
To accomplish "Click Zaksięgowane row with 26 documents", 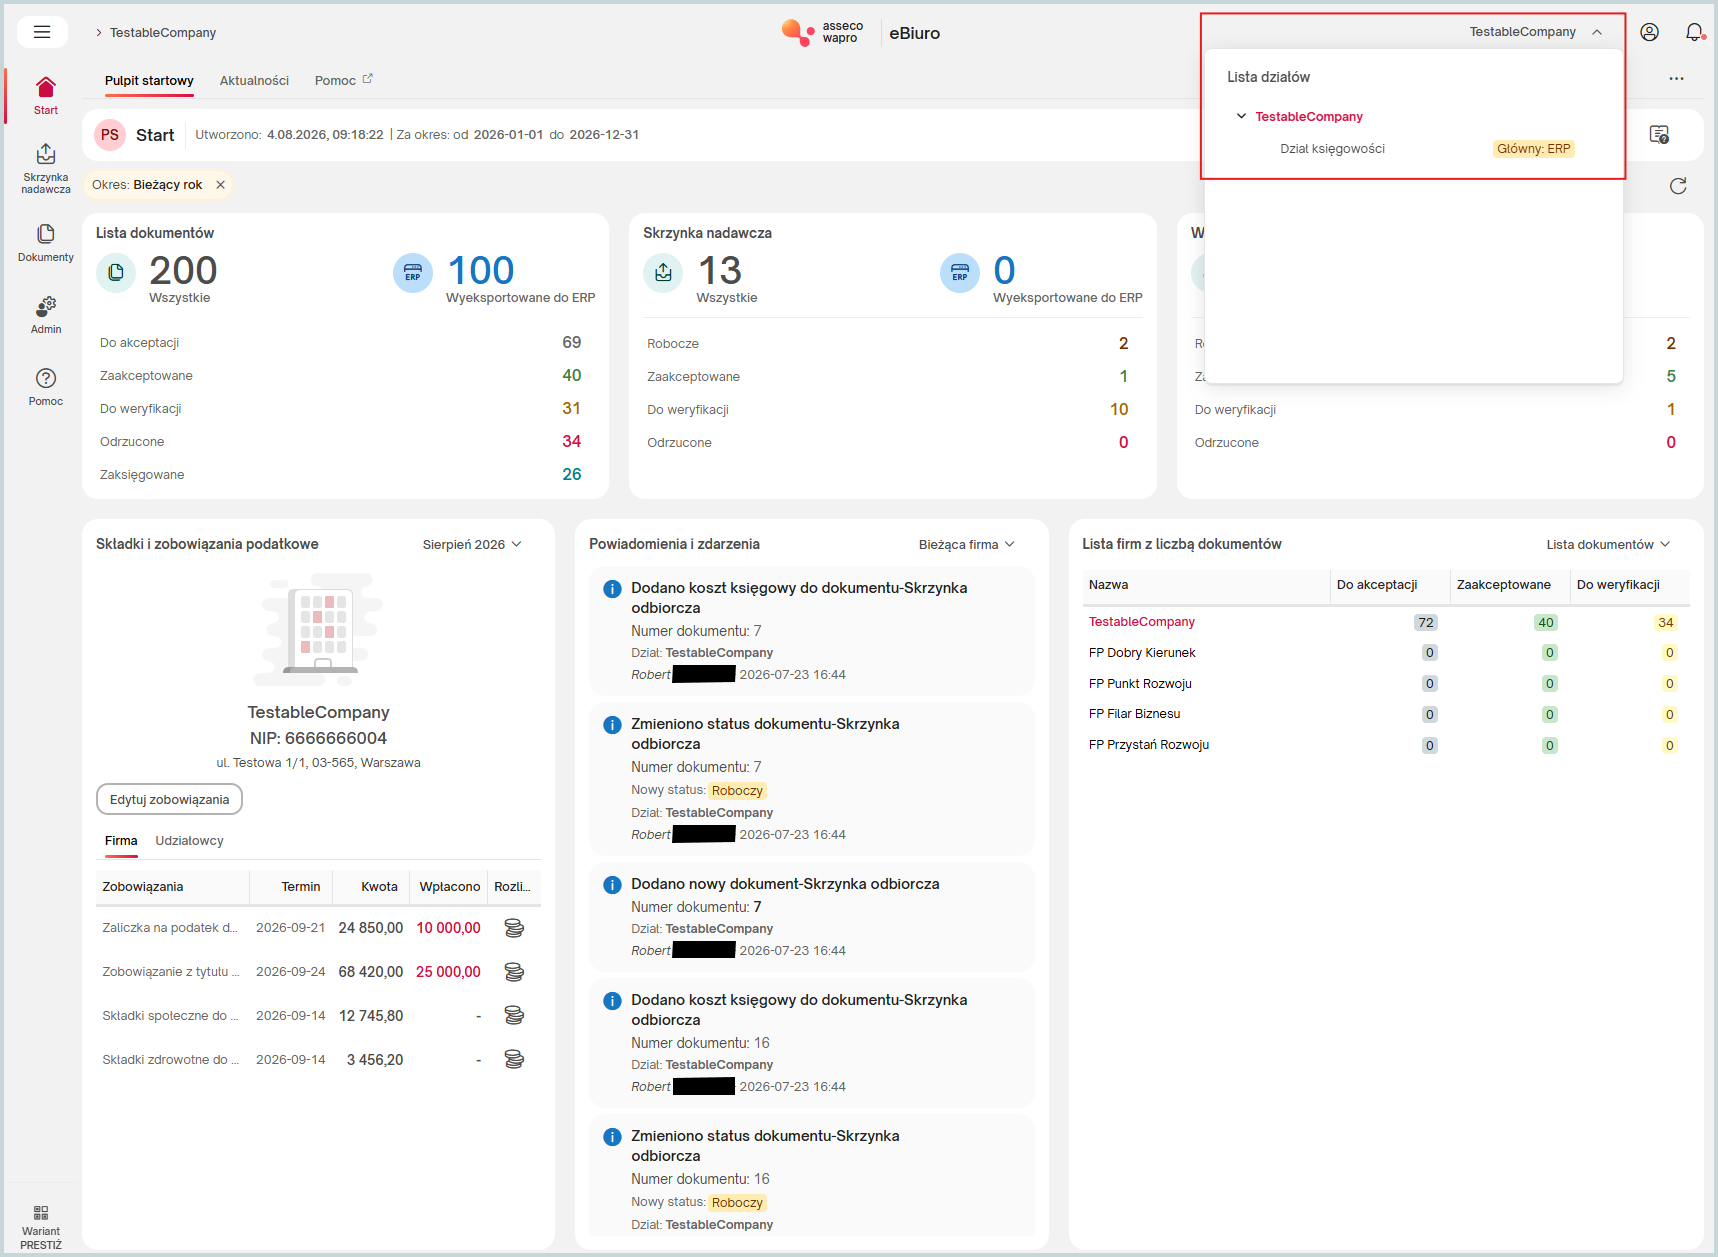I will pyautogui.click(x=340, y=475).
